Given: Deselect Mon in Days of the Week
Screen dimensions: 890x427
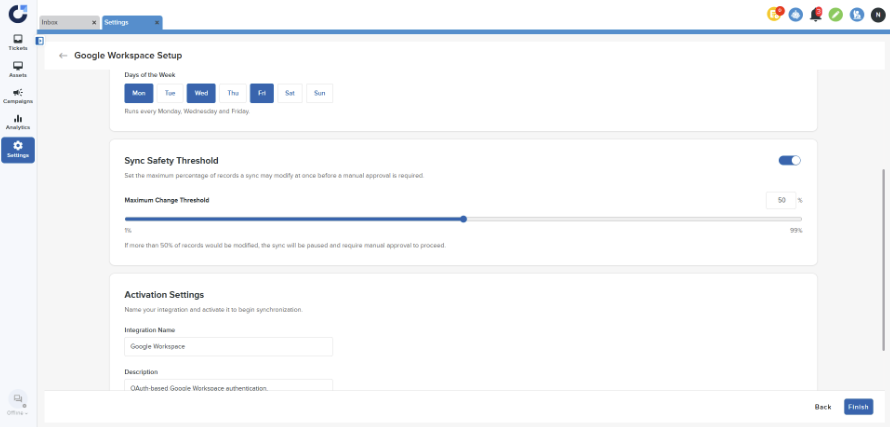Looking at the screenshot, I should click(138, 93).
